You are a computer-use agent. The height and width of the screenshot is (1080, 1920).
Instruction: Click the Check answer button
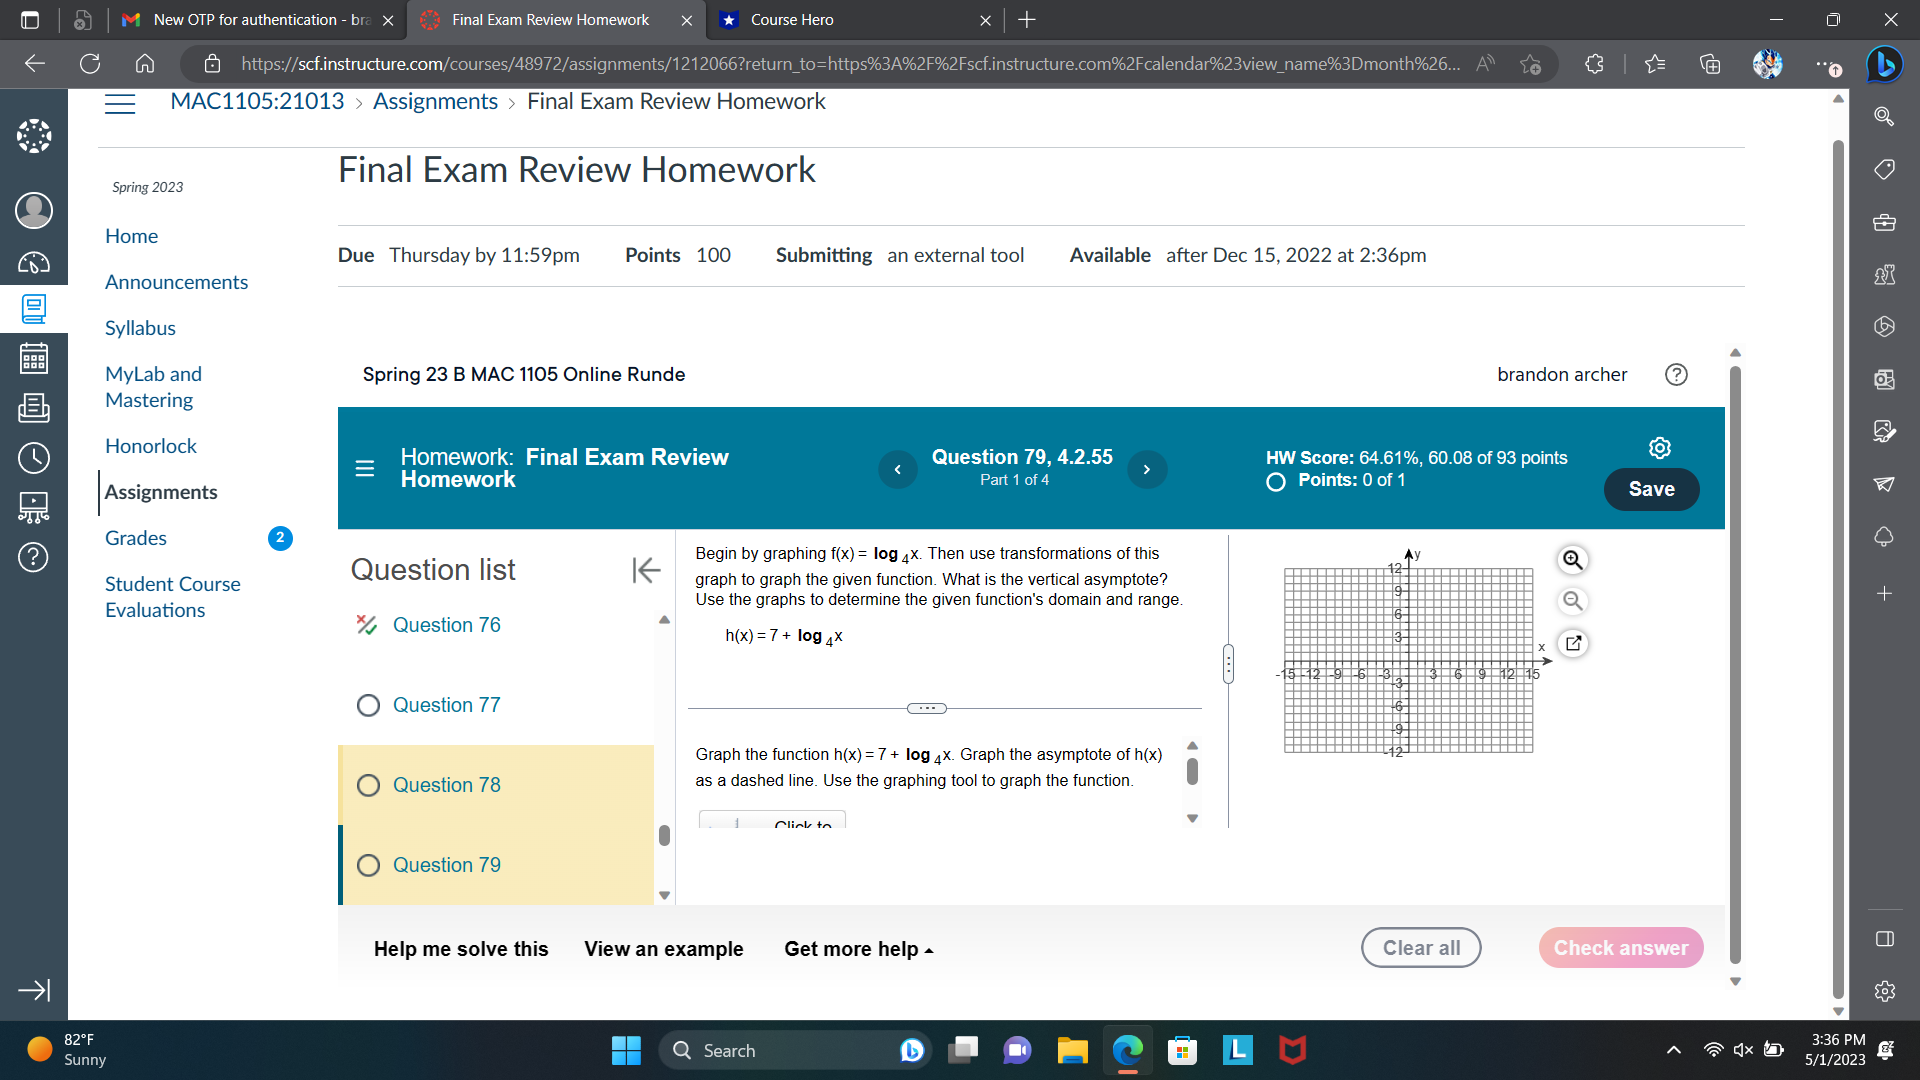pyautogui.click(x=1620, y=947)
